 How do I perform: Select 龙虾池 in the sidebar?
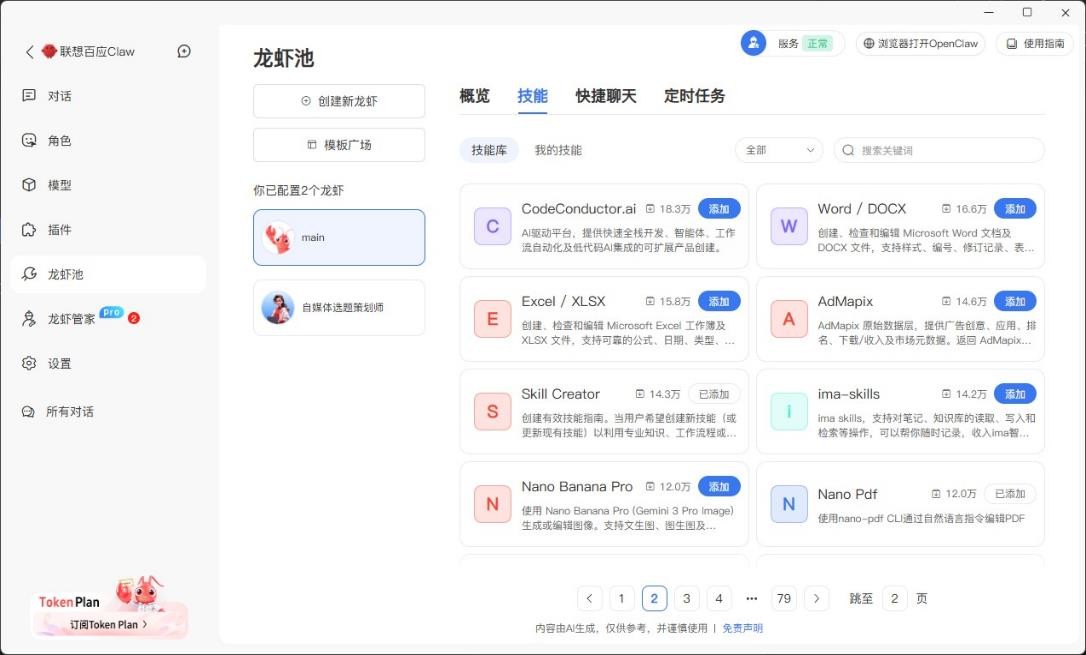108,274
